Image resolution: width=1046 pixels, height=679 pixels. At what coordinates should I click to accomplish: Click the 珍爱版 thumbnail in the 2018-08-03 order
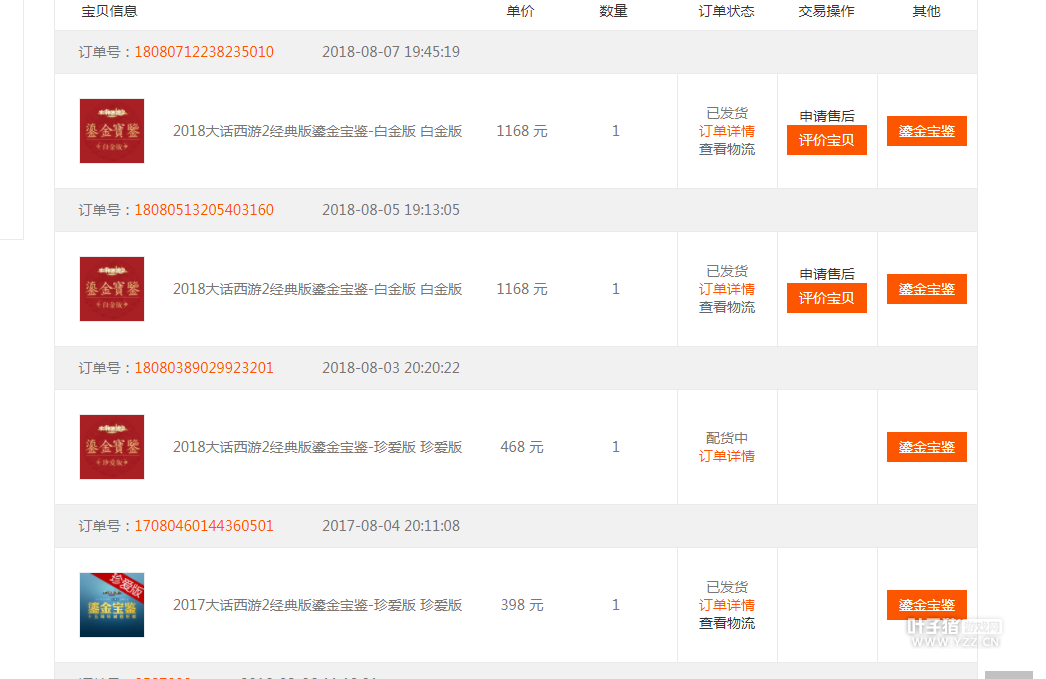pyautogui.click(x=112, y=447)
